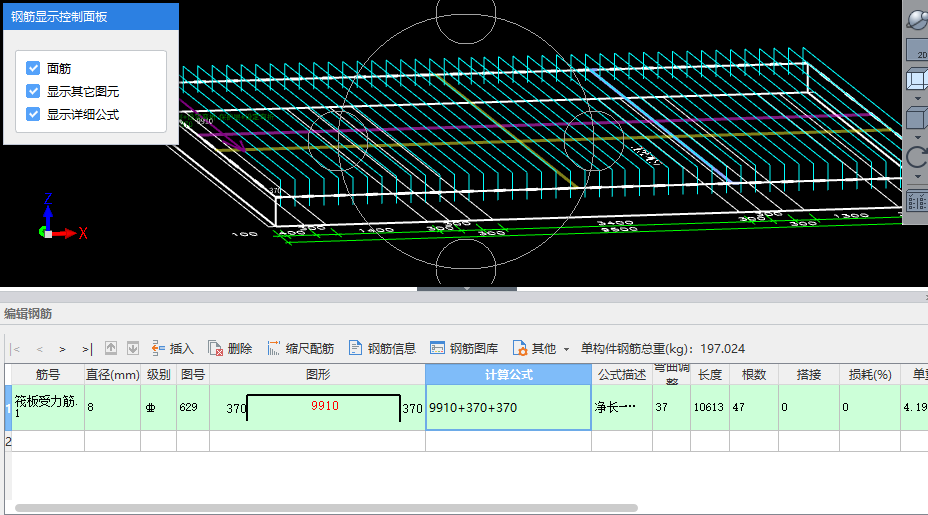Click the 插入 insert button
The width and height of the screenshot is (928, 515).
click(x=173, y=349)
